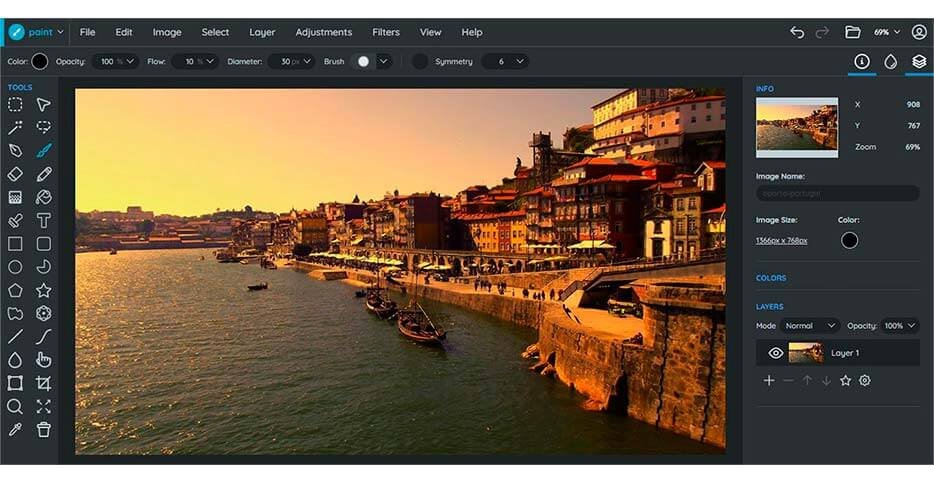Show the Layers panel tab icon

click(918, 61)
